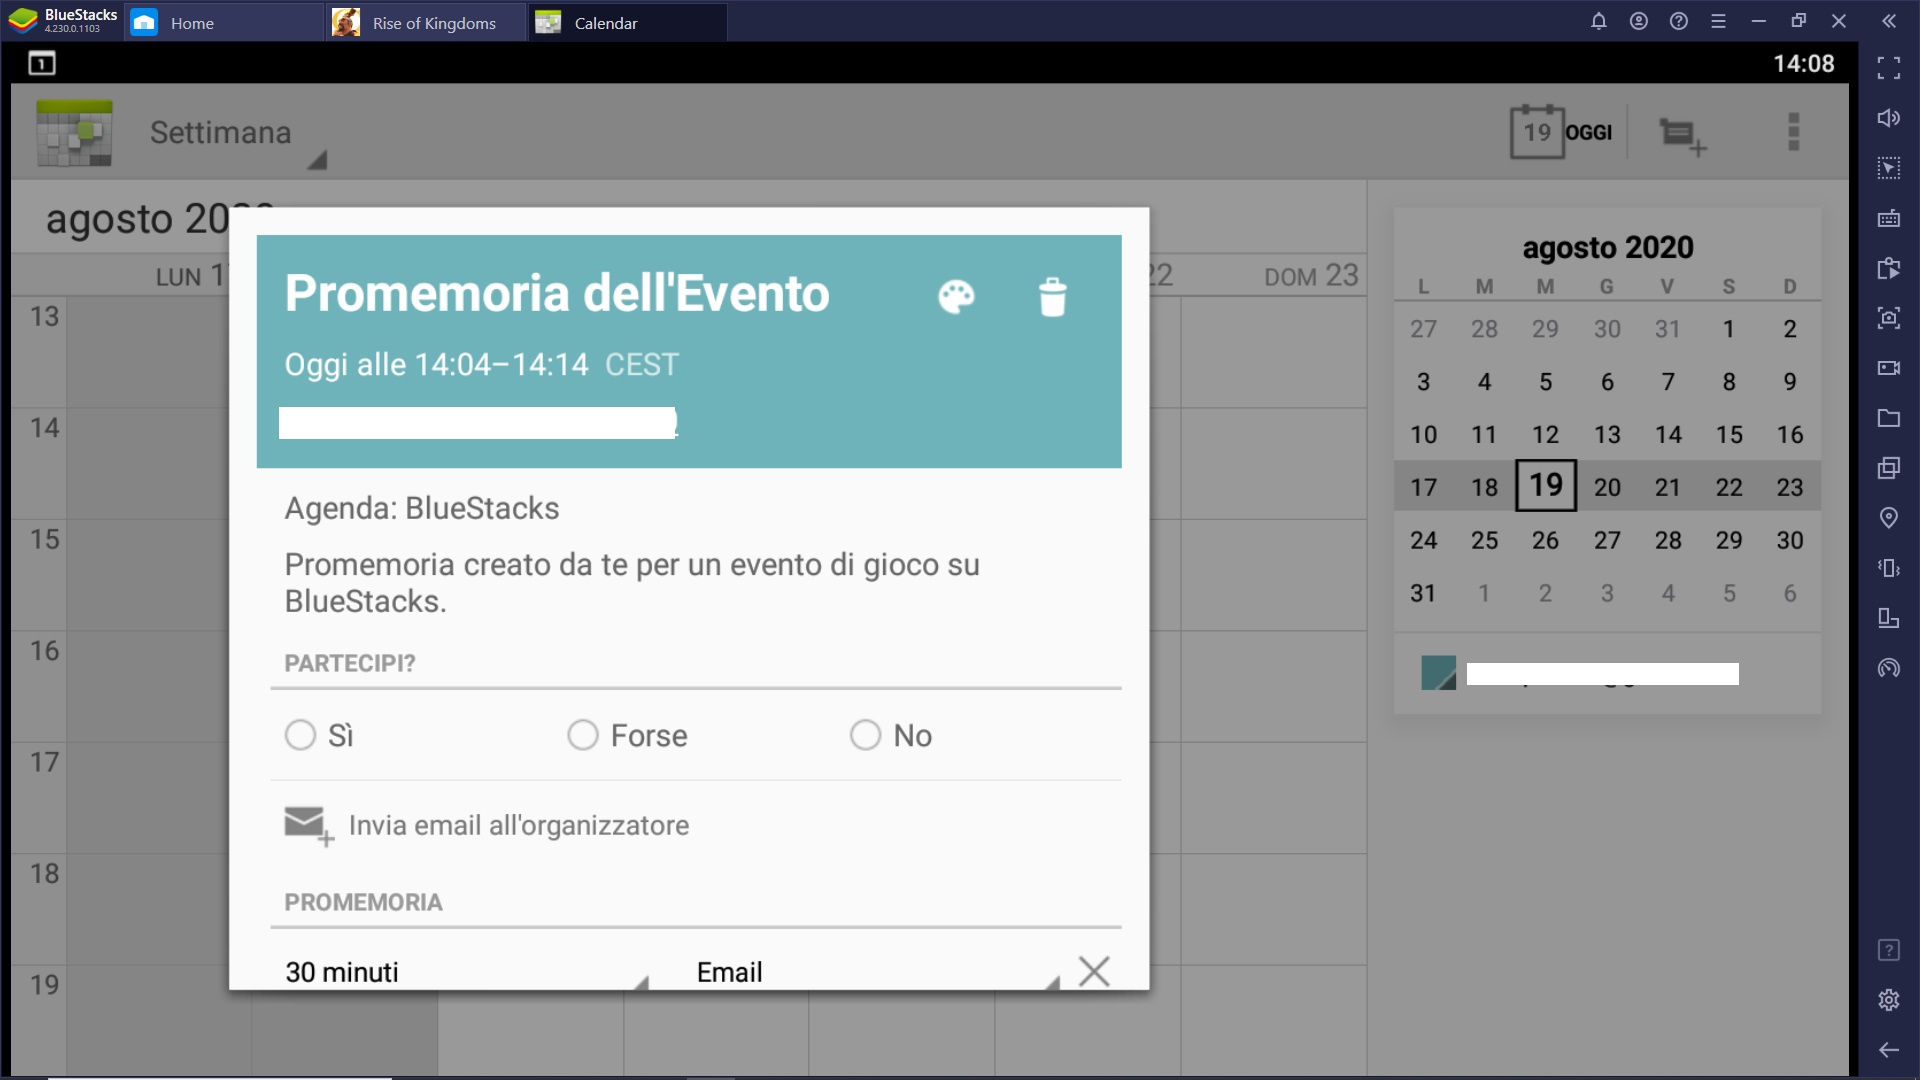The width and height of the screenshot is (1920, 1080).
Task: Select 31 in the last mini calendar row
Action: tap(1423, 593)
